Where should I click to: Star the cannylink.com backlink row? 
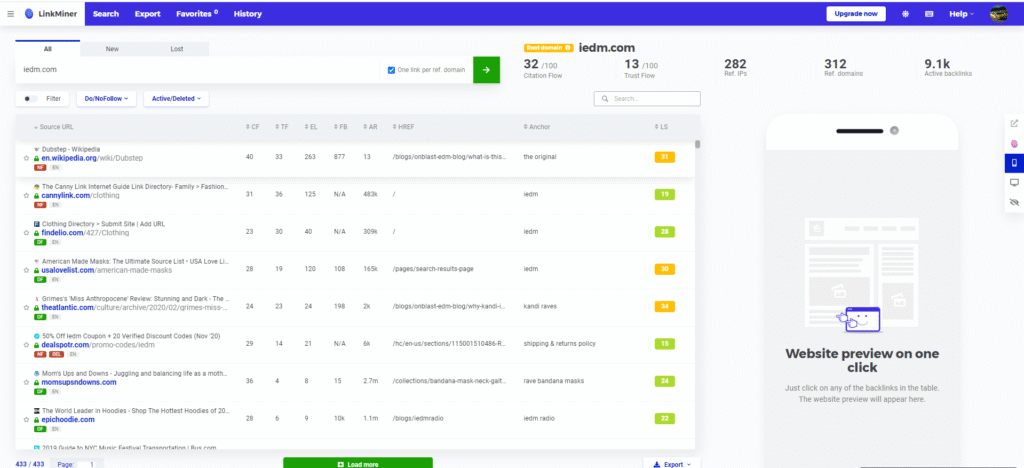tap(27, 194)
